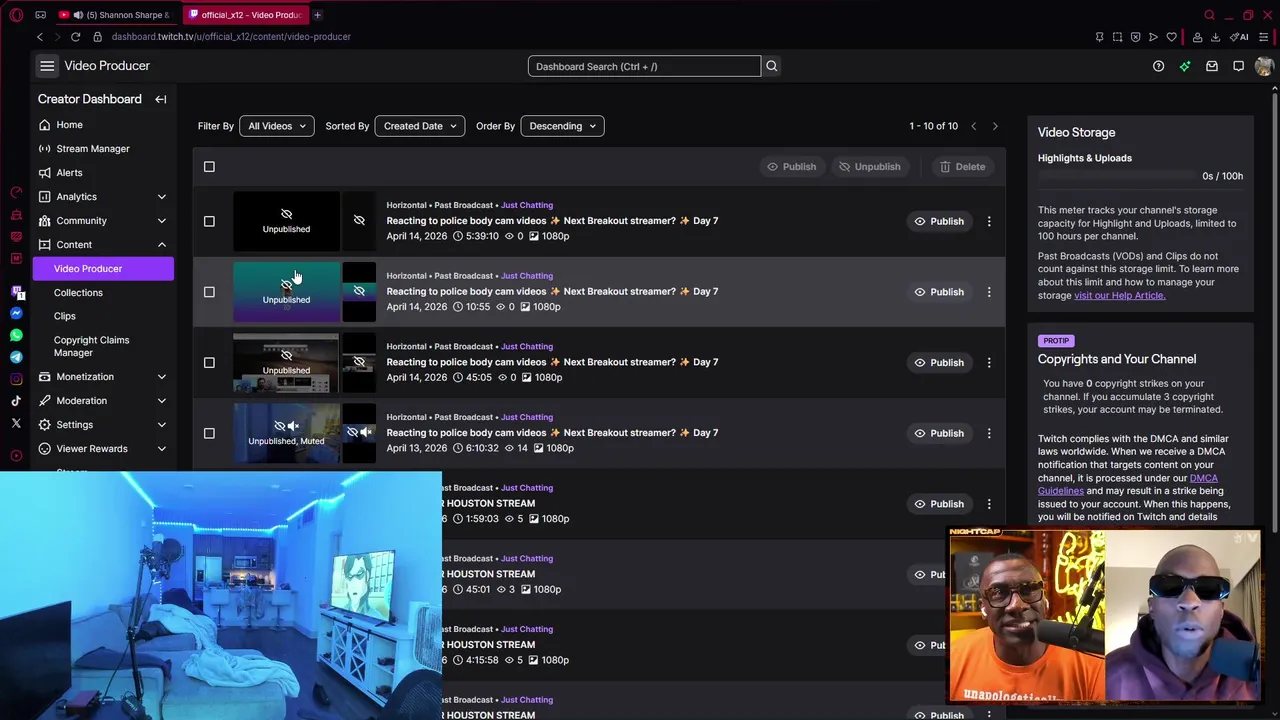Image resolution: width=1280 pixels, height=720 pixels.
Task: Select checkbox for the 10:55 video
Action: point(209,292)
